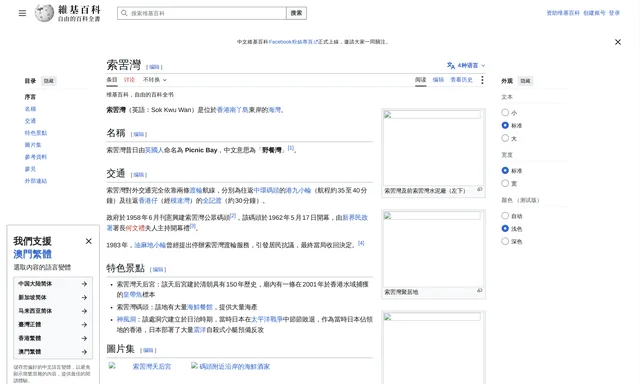
Task: Edit the 特色景點 section
Action: [158, 269]
